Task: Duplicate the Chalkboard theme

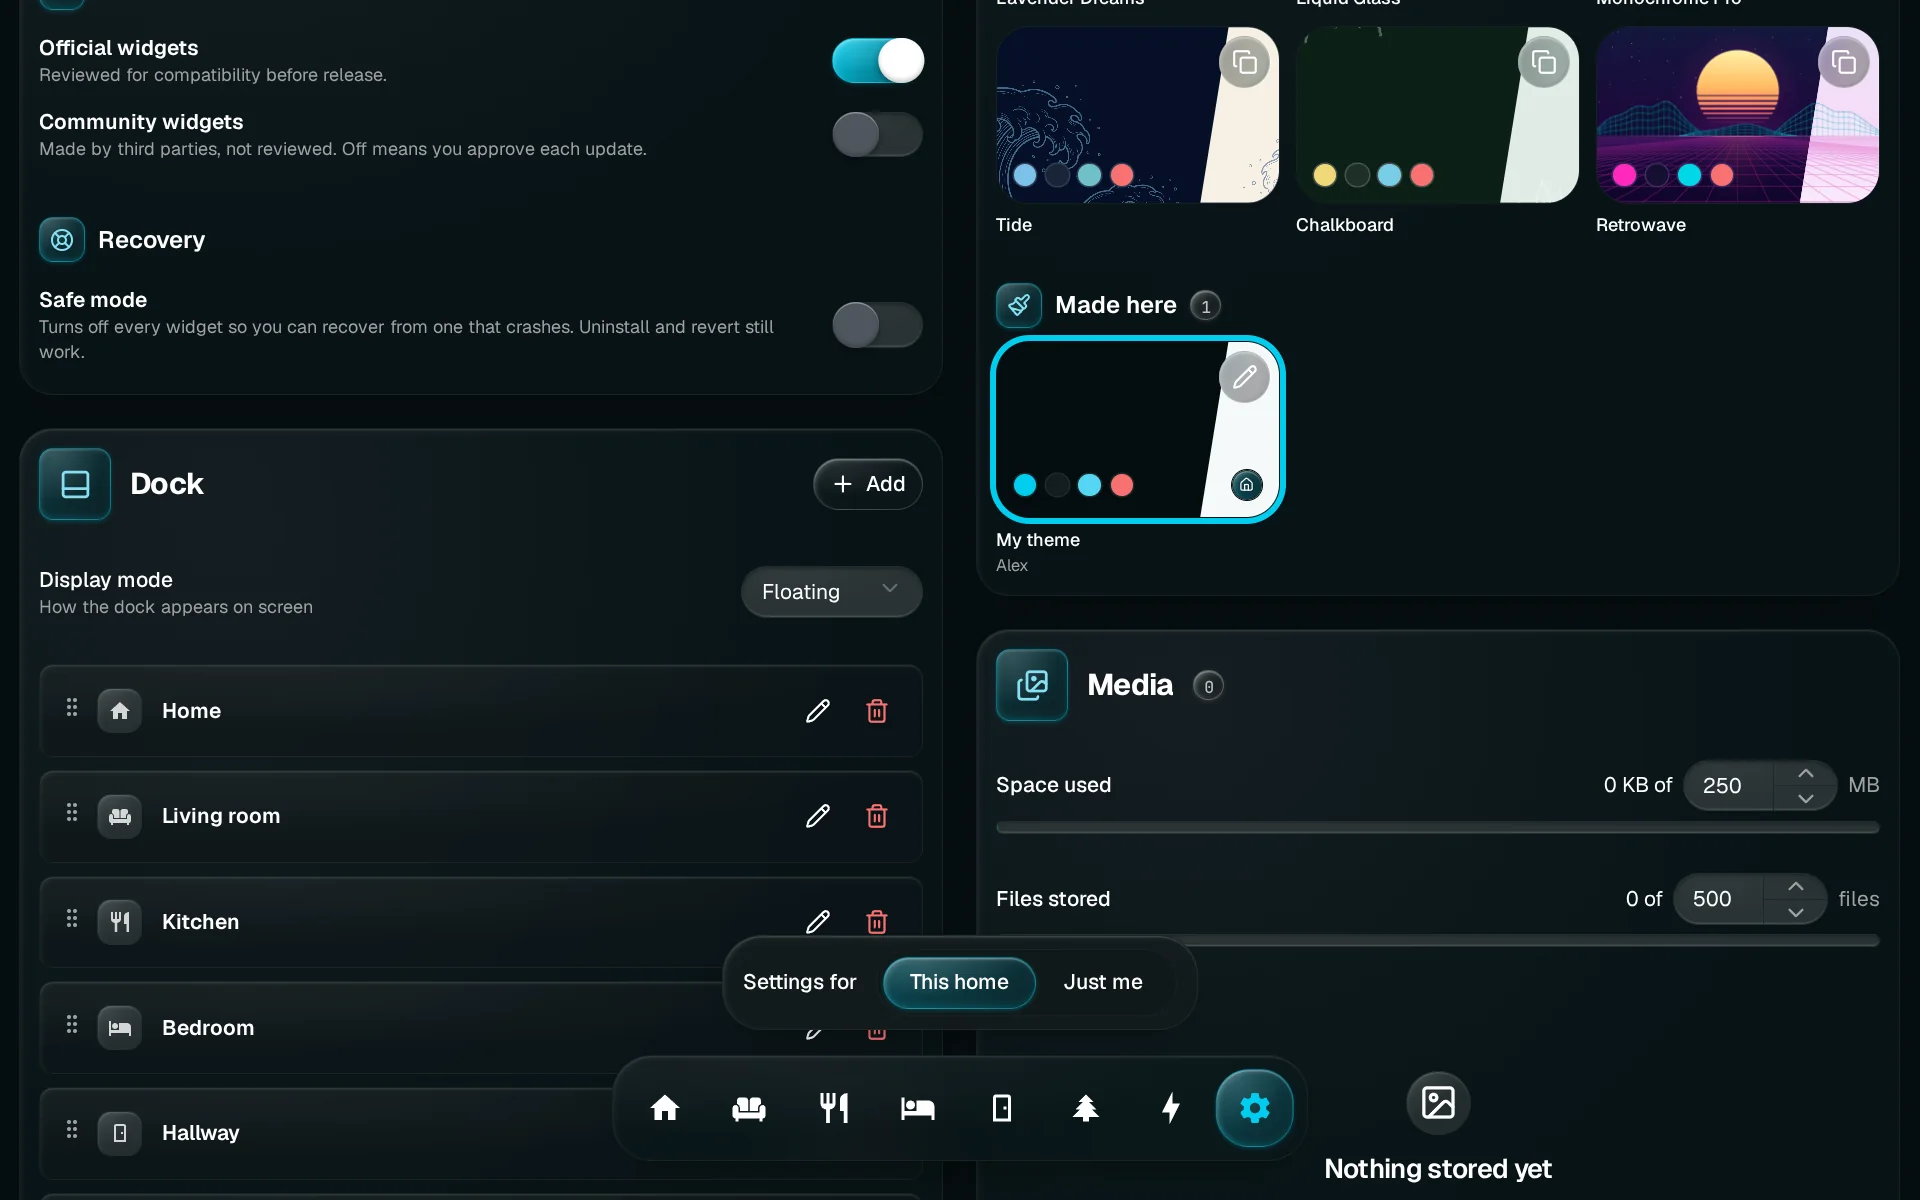Action: tap(1543, 63)
